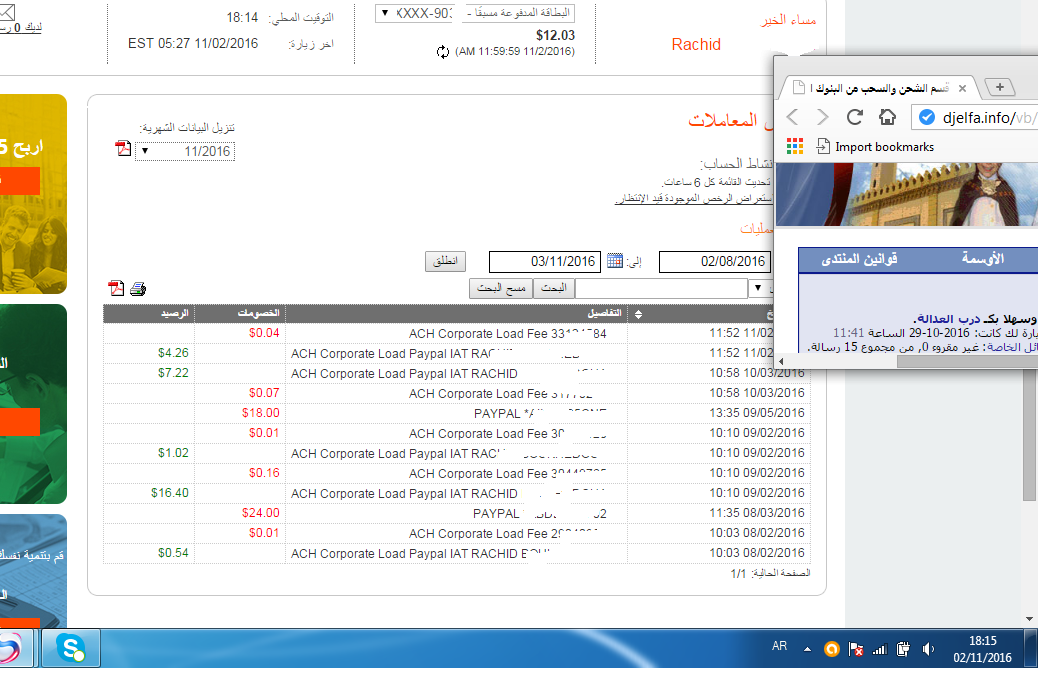Open the dropdown arrow beside the search field

(758, 288)
